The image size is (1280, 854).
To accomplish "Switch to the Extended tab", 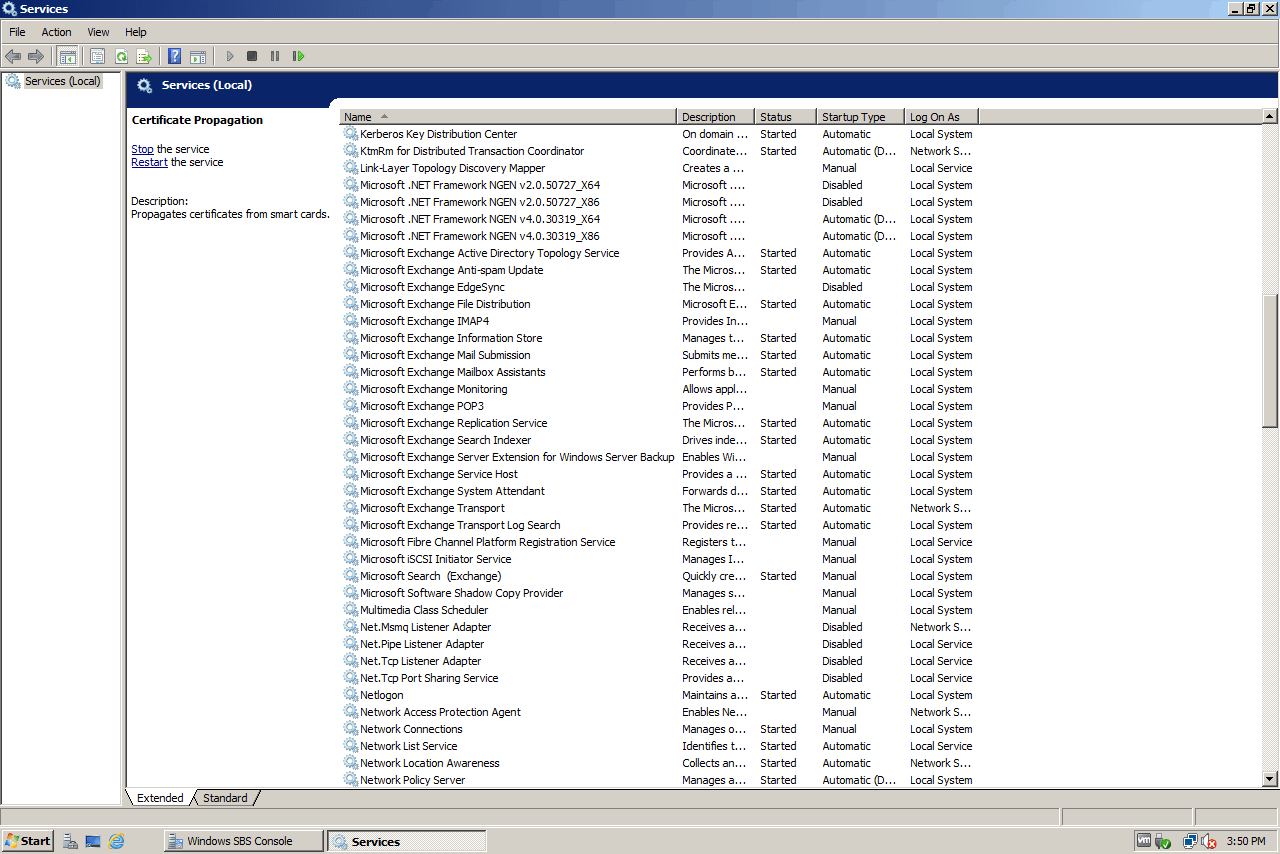I will 160,798.
